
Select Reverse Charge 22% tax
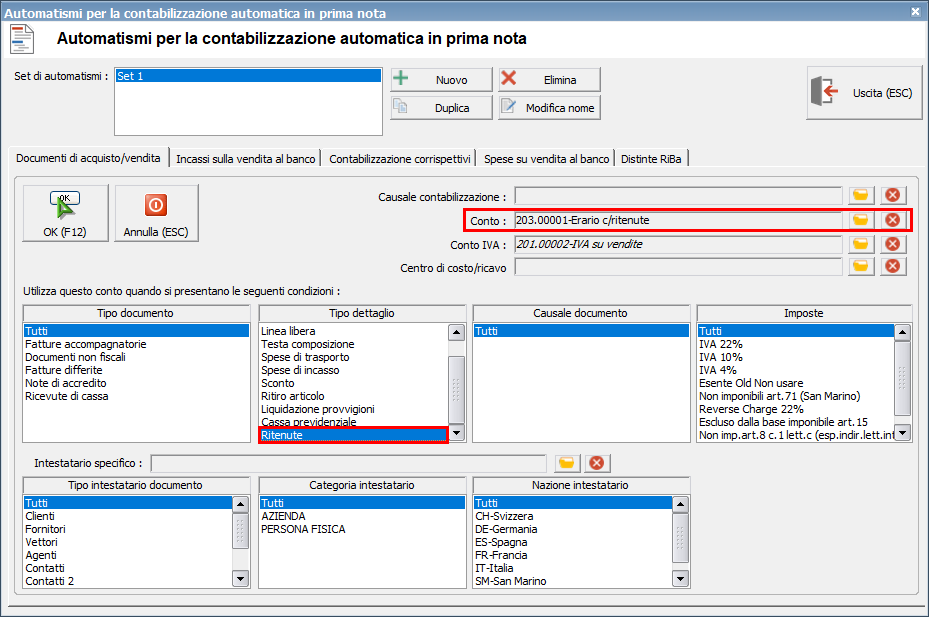[x=796, y=409]
